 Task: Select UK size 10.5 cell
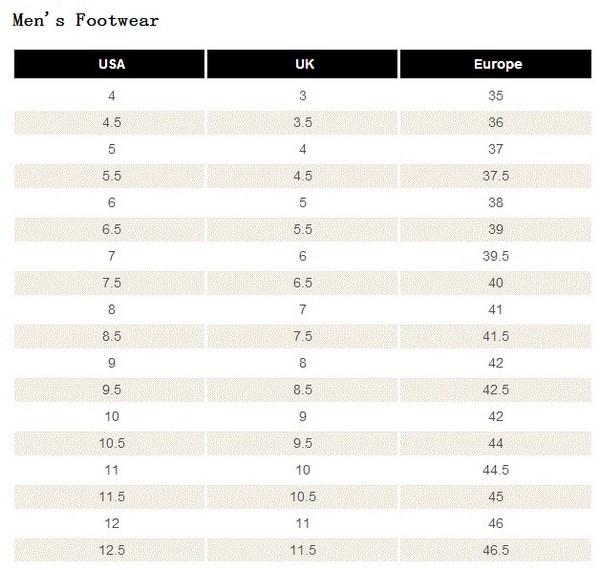pyautogui.click(x=302, y=497)
